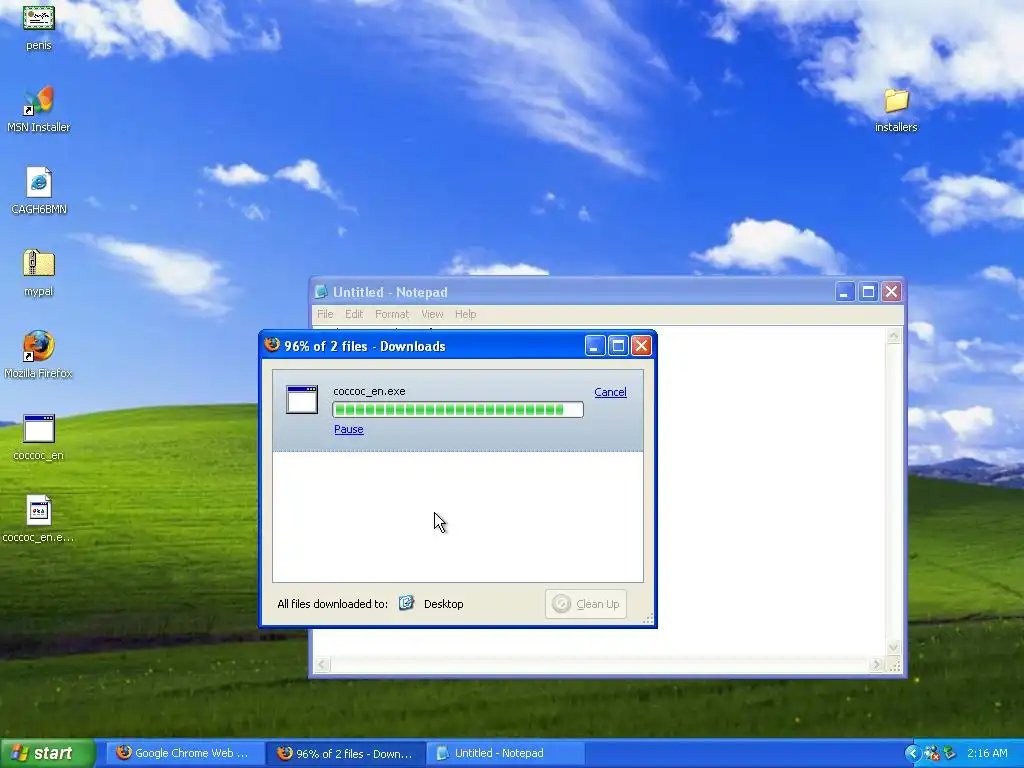Switch to Untitled - Notepad taskbar button
The height and width of the screenshot is (768, 1024).
(x=506, y=754)
